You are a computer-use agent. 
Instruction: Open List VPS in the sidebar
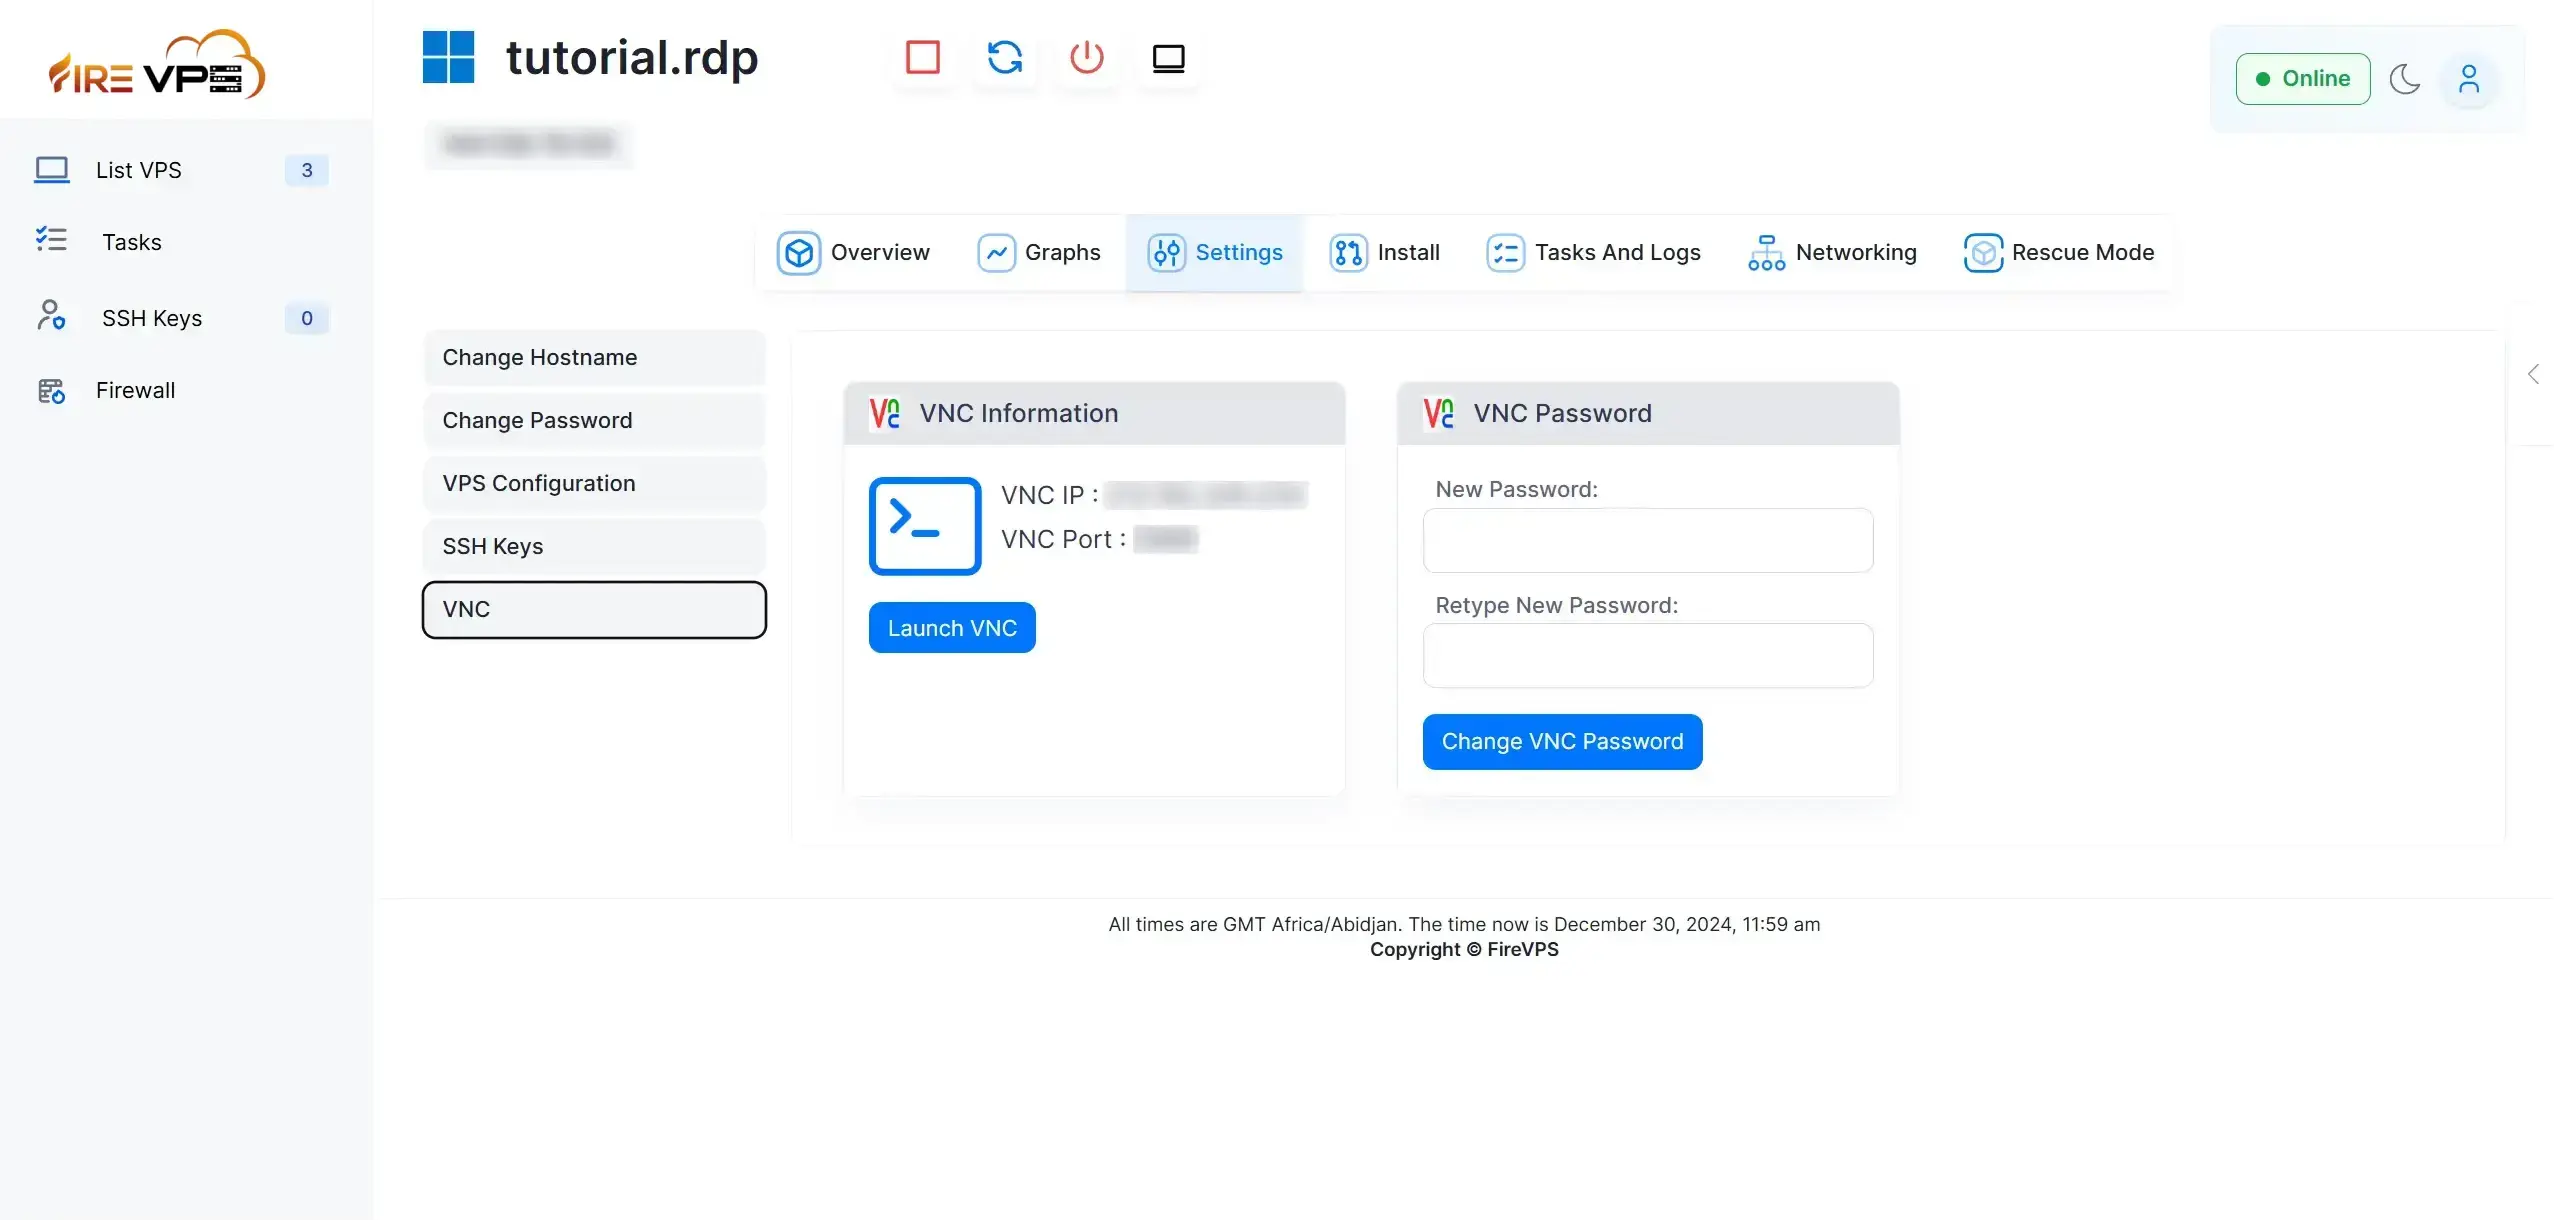[x=138, y=170]
